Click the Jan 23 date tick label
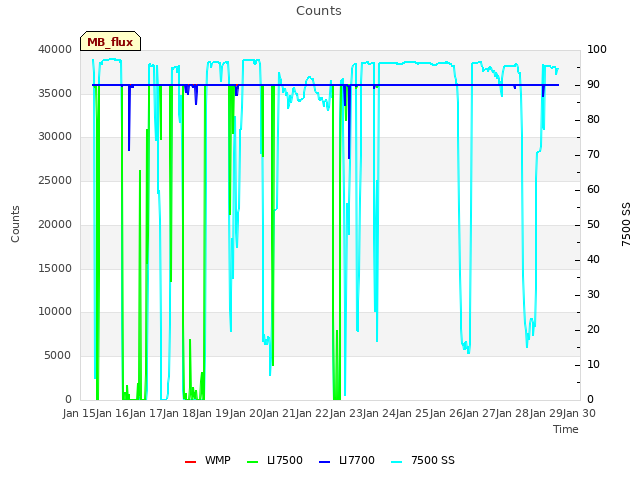640x480 pixels. coord(346,413)
